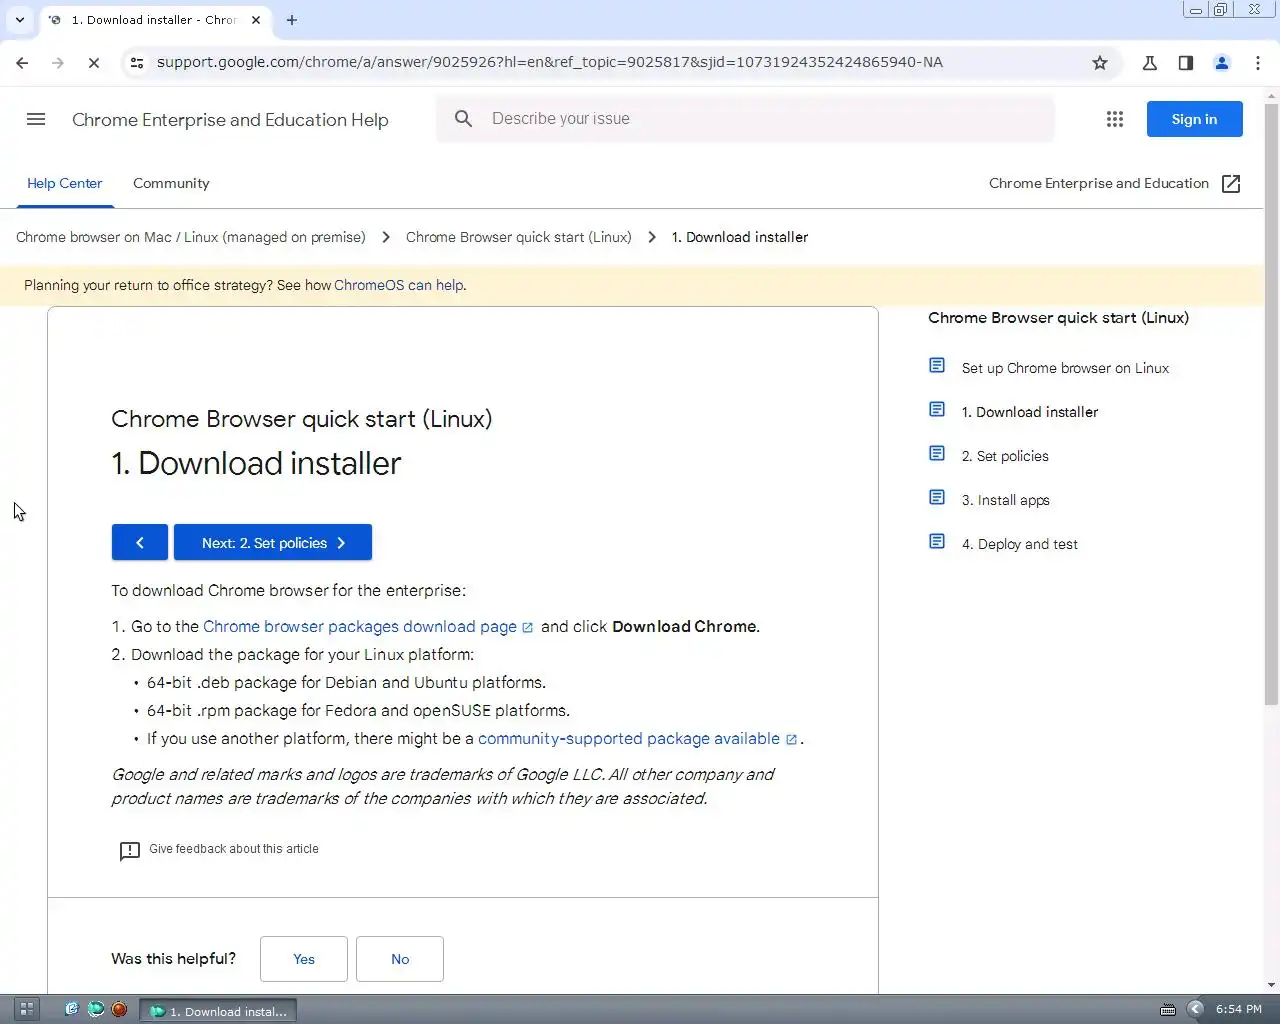Image resolution: width=1280 pixels, height=1024 pixels.
Task: Go to Next: 2. Set policies
Action: pyautogui.click(x=273, y=542)
